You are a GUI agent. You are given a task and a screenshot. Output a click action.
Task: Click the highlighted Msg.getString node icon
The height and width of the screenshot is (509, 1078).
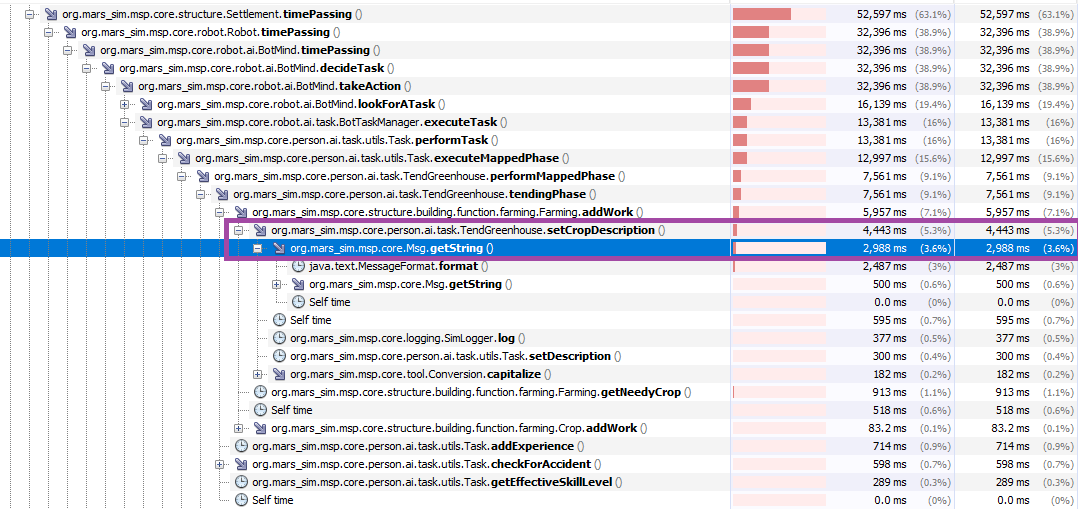click(278, 248)
